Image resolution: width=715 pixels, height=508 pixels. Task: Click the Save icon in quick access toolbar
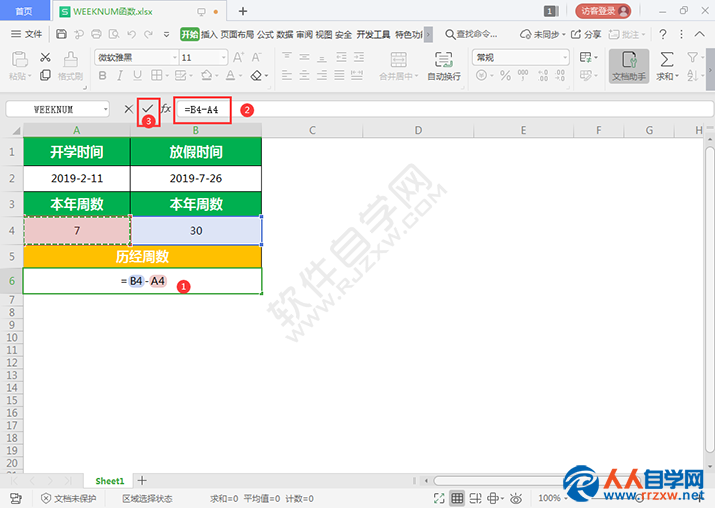[x=62, y=34]
